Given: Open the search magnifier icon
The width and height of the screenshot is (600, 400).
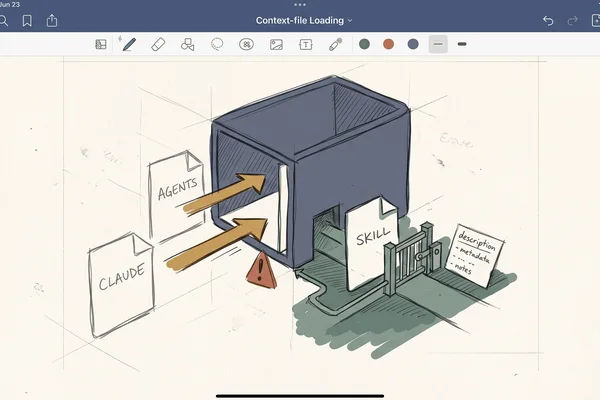Looking at the screenshot, I should coord(3,21).
